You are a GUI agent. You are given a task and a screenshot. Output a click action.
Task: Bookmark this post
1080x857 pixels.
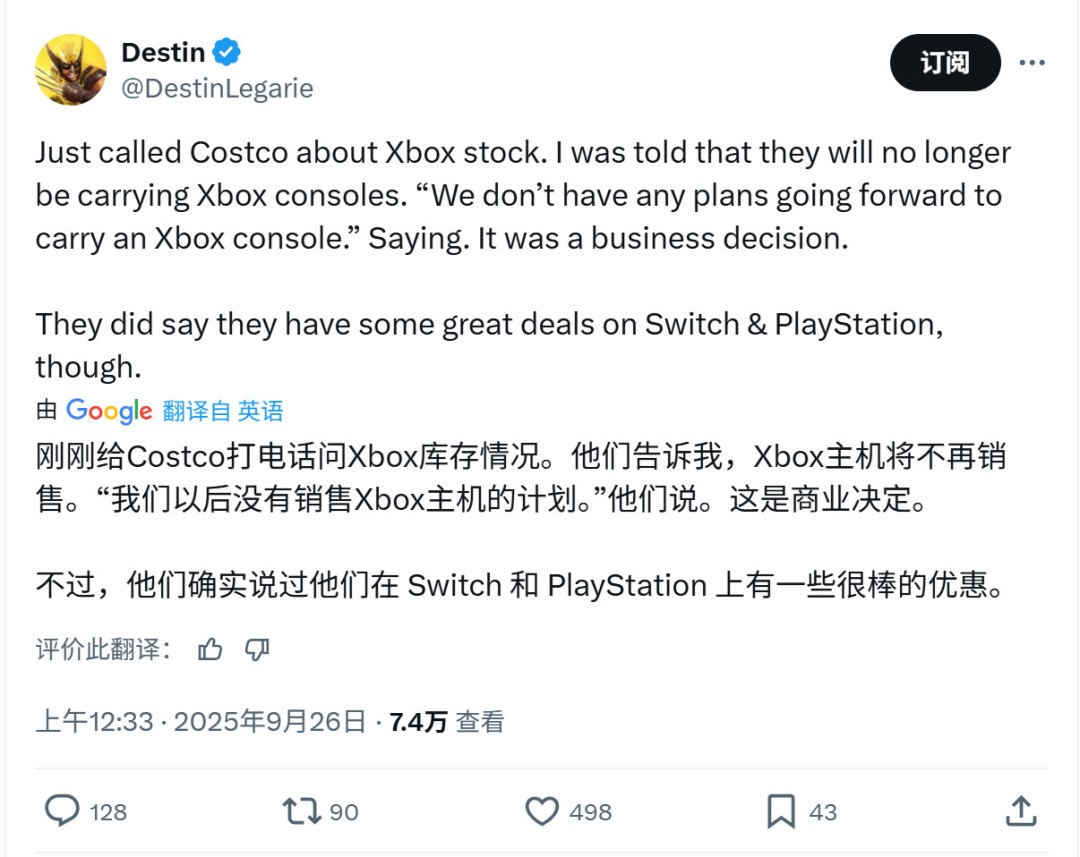tap(781, 811)
